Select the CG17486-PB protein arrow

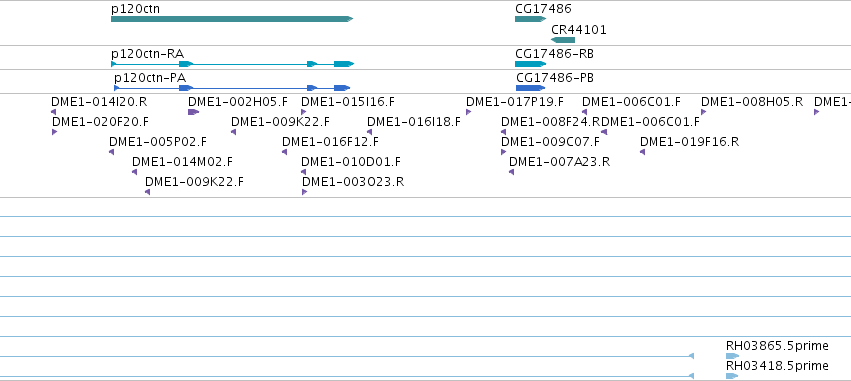point(530,88)
